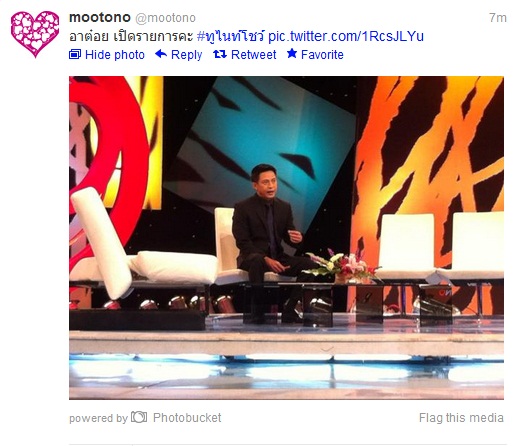
Task: Open the #ทูไนท์โชว์ hashtag link
Action: pyautogui.click(x=231, y=36)
